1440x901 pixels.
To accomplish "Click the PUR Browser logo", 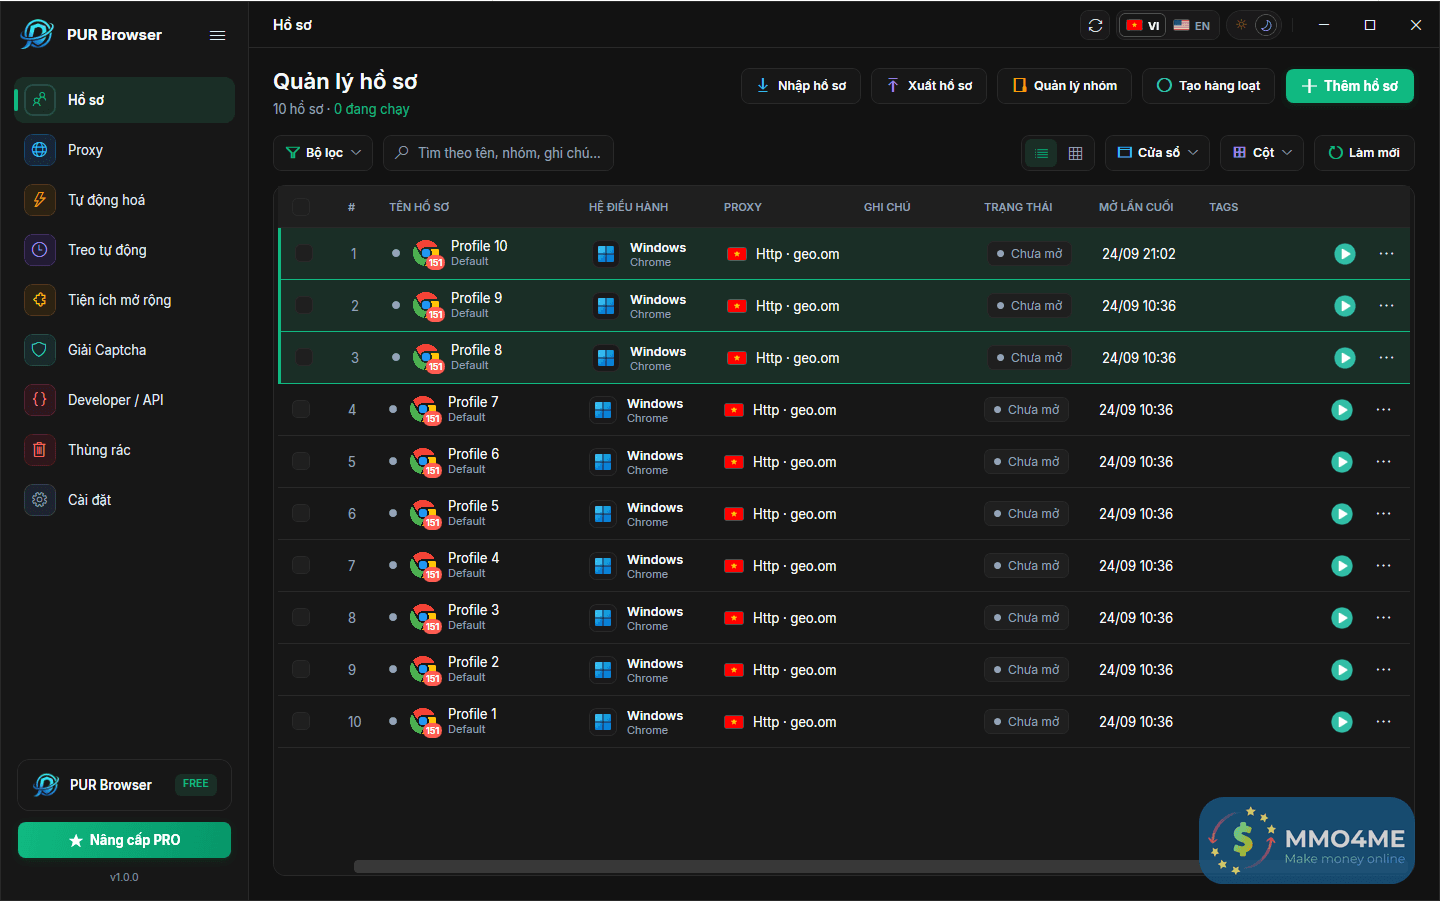I will [x=37, y=34].
